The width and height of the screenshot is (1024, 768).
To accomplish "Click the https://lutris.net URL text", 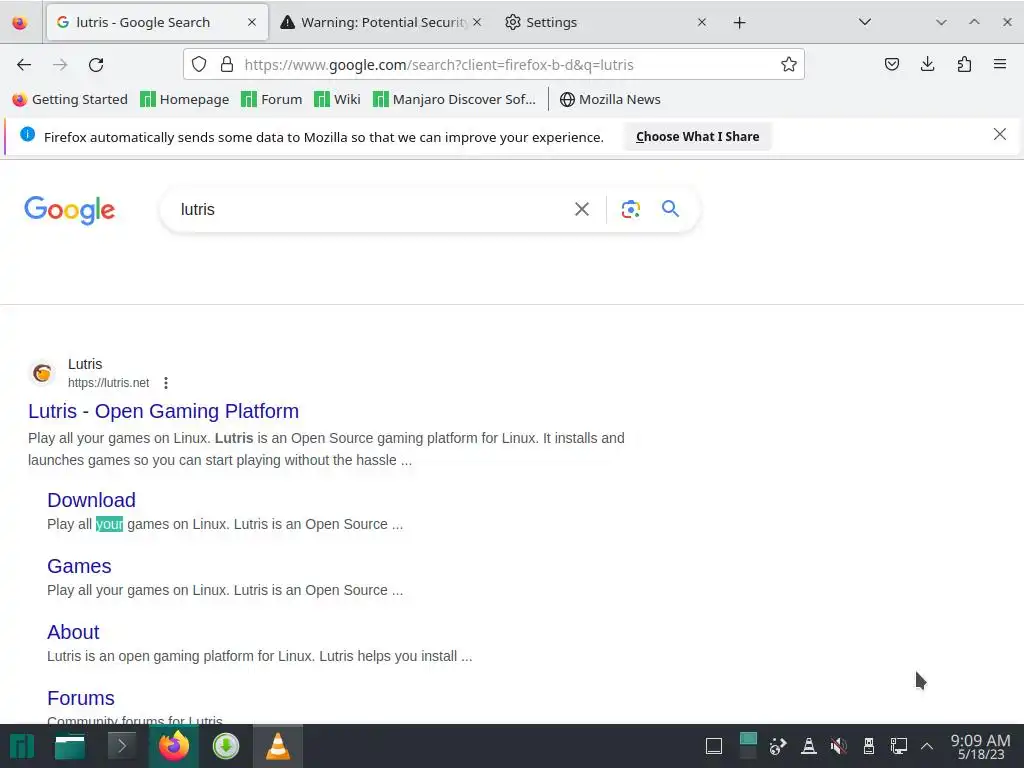I will [x=108, y=383].
